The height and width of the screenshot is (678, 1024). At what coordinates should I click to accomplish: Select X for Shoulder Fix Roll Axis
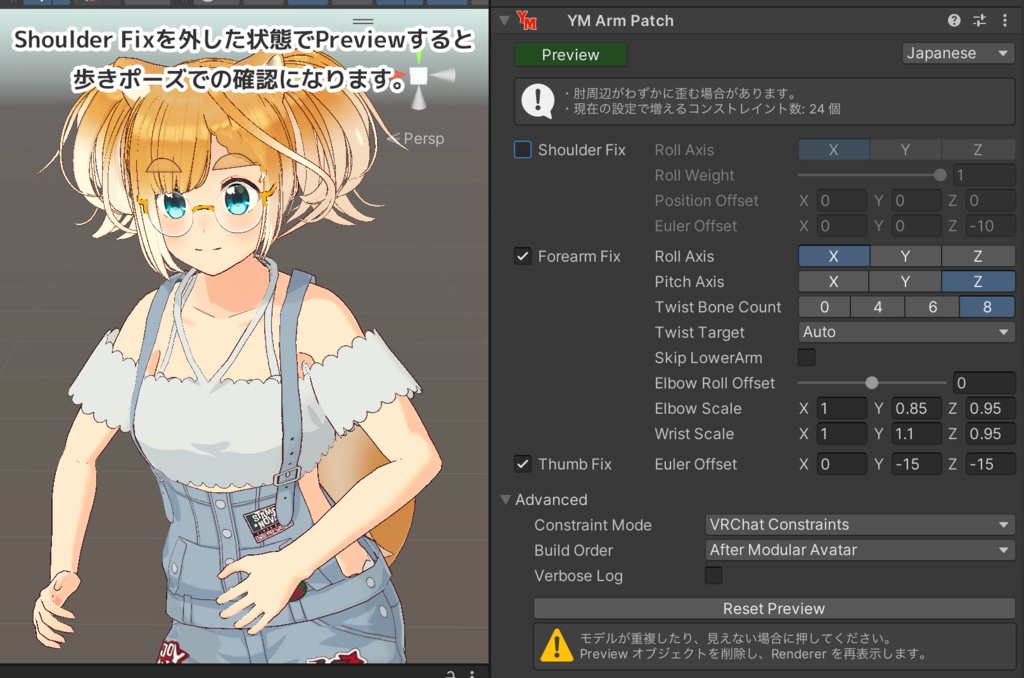pyautogui.click(x=834, y=150)
